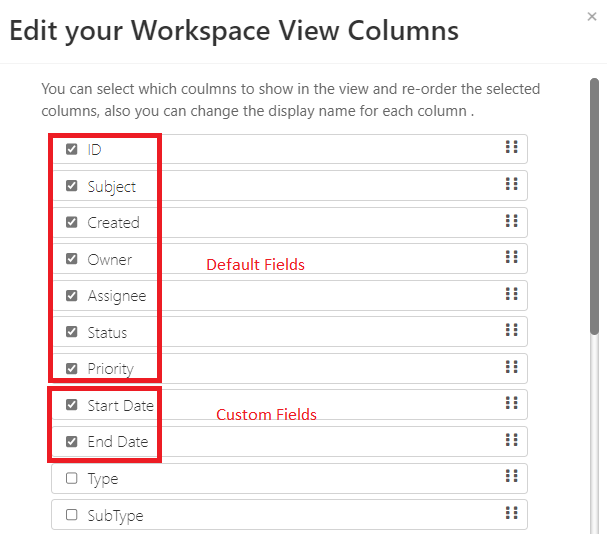This screenshot has height=534, width=607.
Task: Select the Status row reorder handle
Action: click(511, 330)
